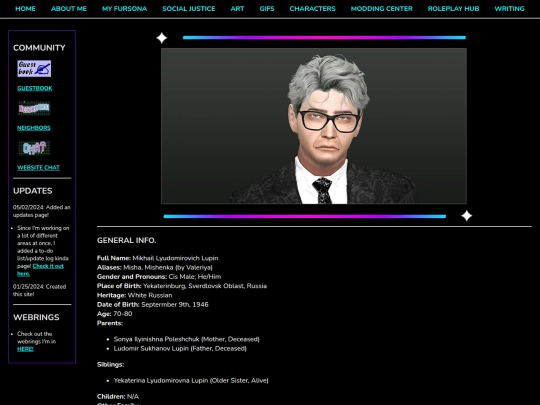Click the Place of Birth line

(x=182, y=286)
